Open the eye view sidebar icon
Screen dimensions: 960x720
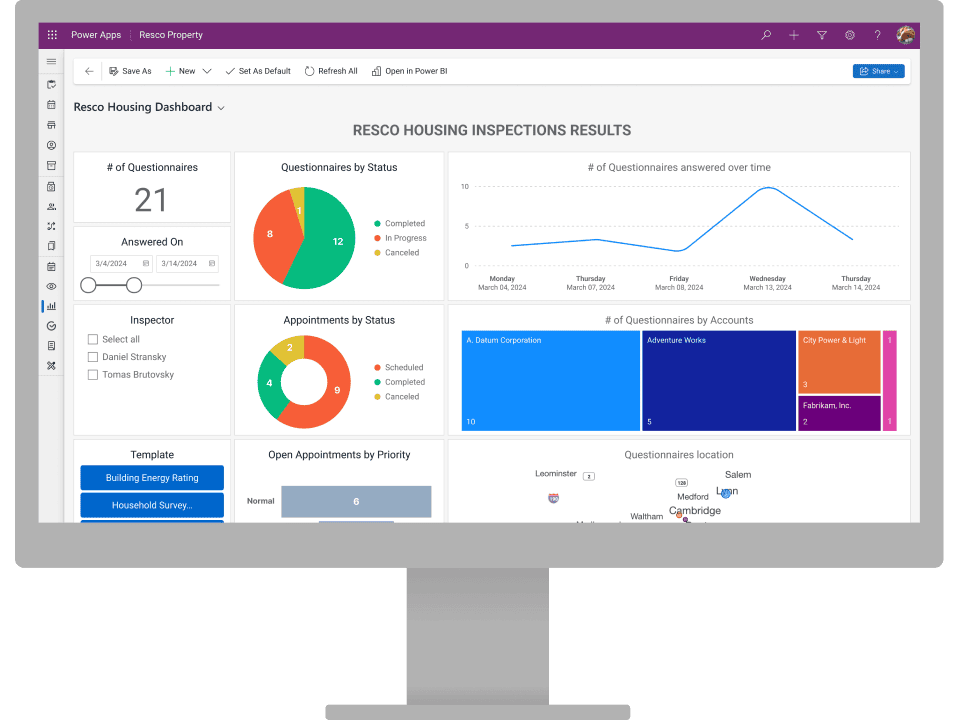click(51, 287)
